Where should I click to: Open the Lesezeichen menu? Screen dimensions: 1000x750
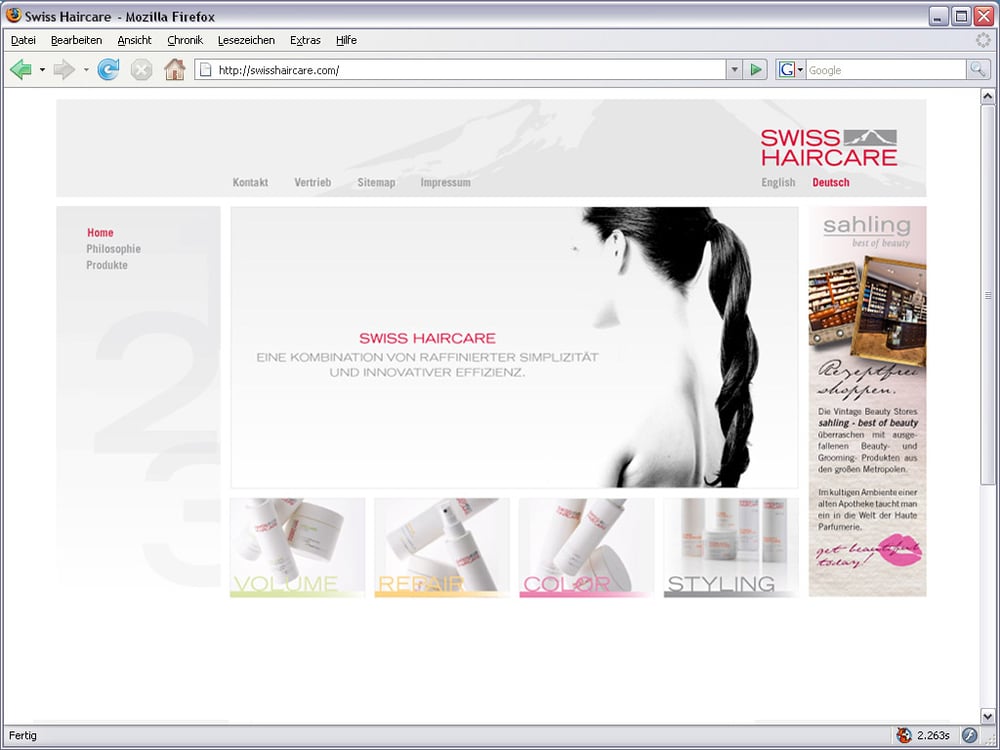pos(246,40)
